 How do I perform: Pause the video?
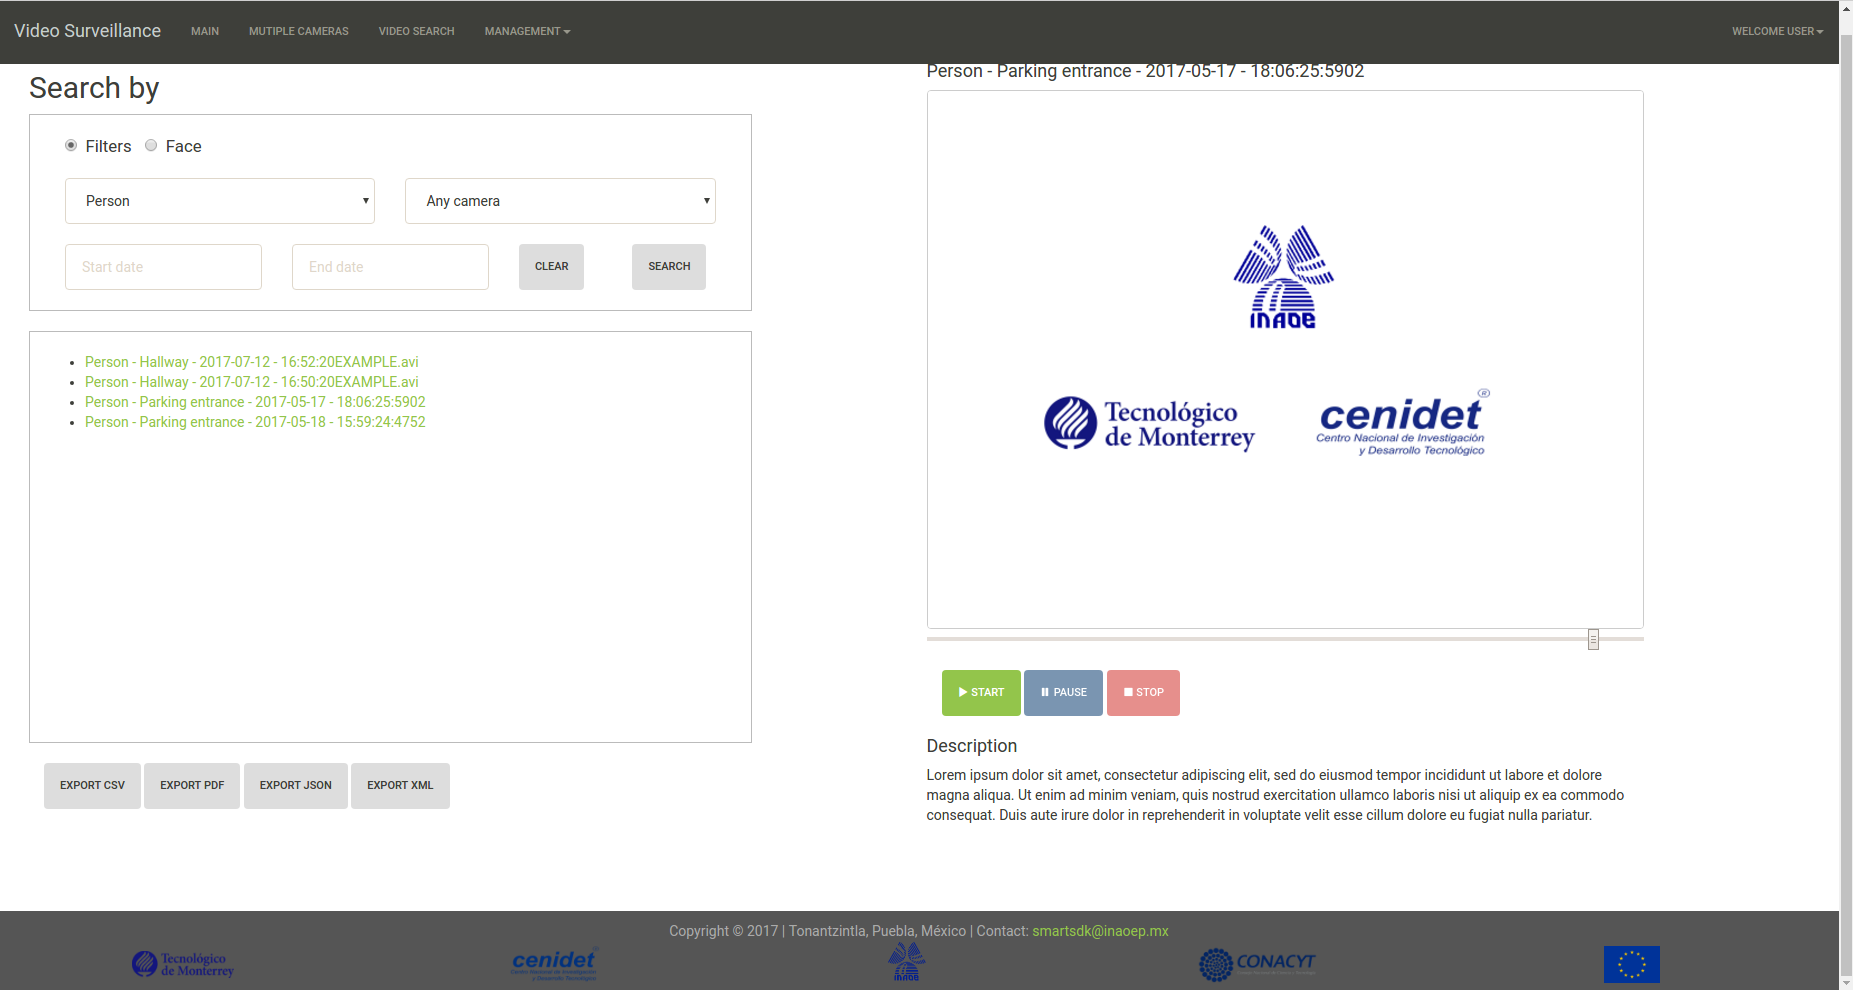(1063, 693)
